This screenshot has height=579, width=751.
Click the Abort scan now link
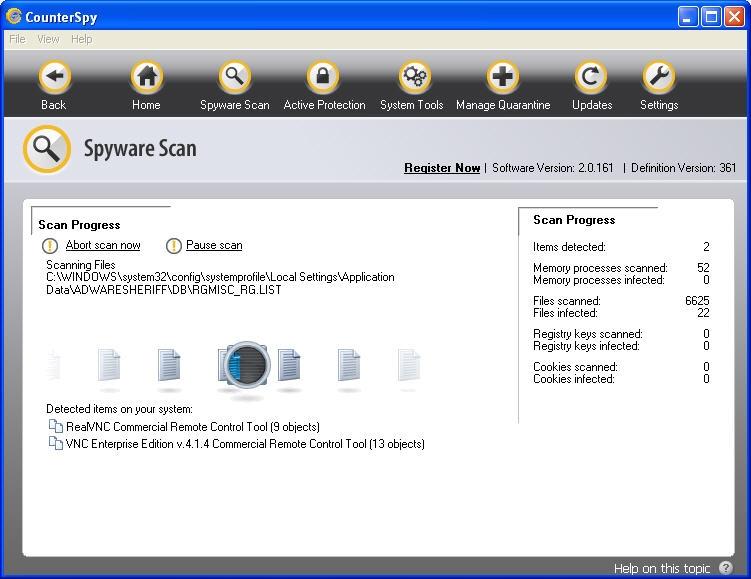pos(103,245)
